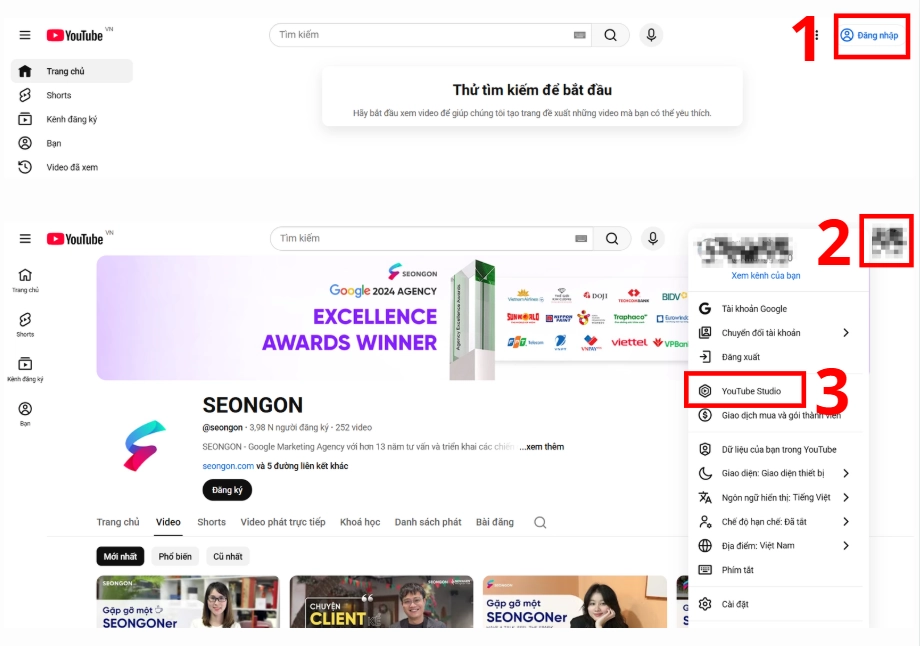
Task: Open Video đã xem history item
Action: 72,167
